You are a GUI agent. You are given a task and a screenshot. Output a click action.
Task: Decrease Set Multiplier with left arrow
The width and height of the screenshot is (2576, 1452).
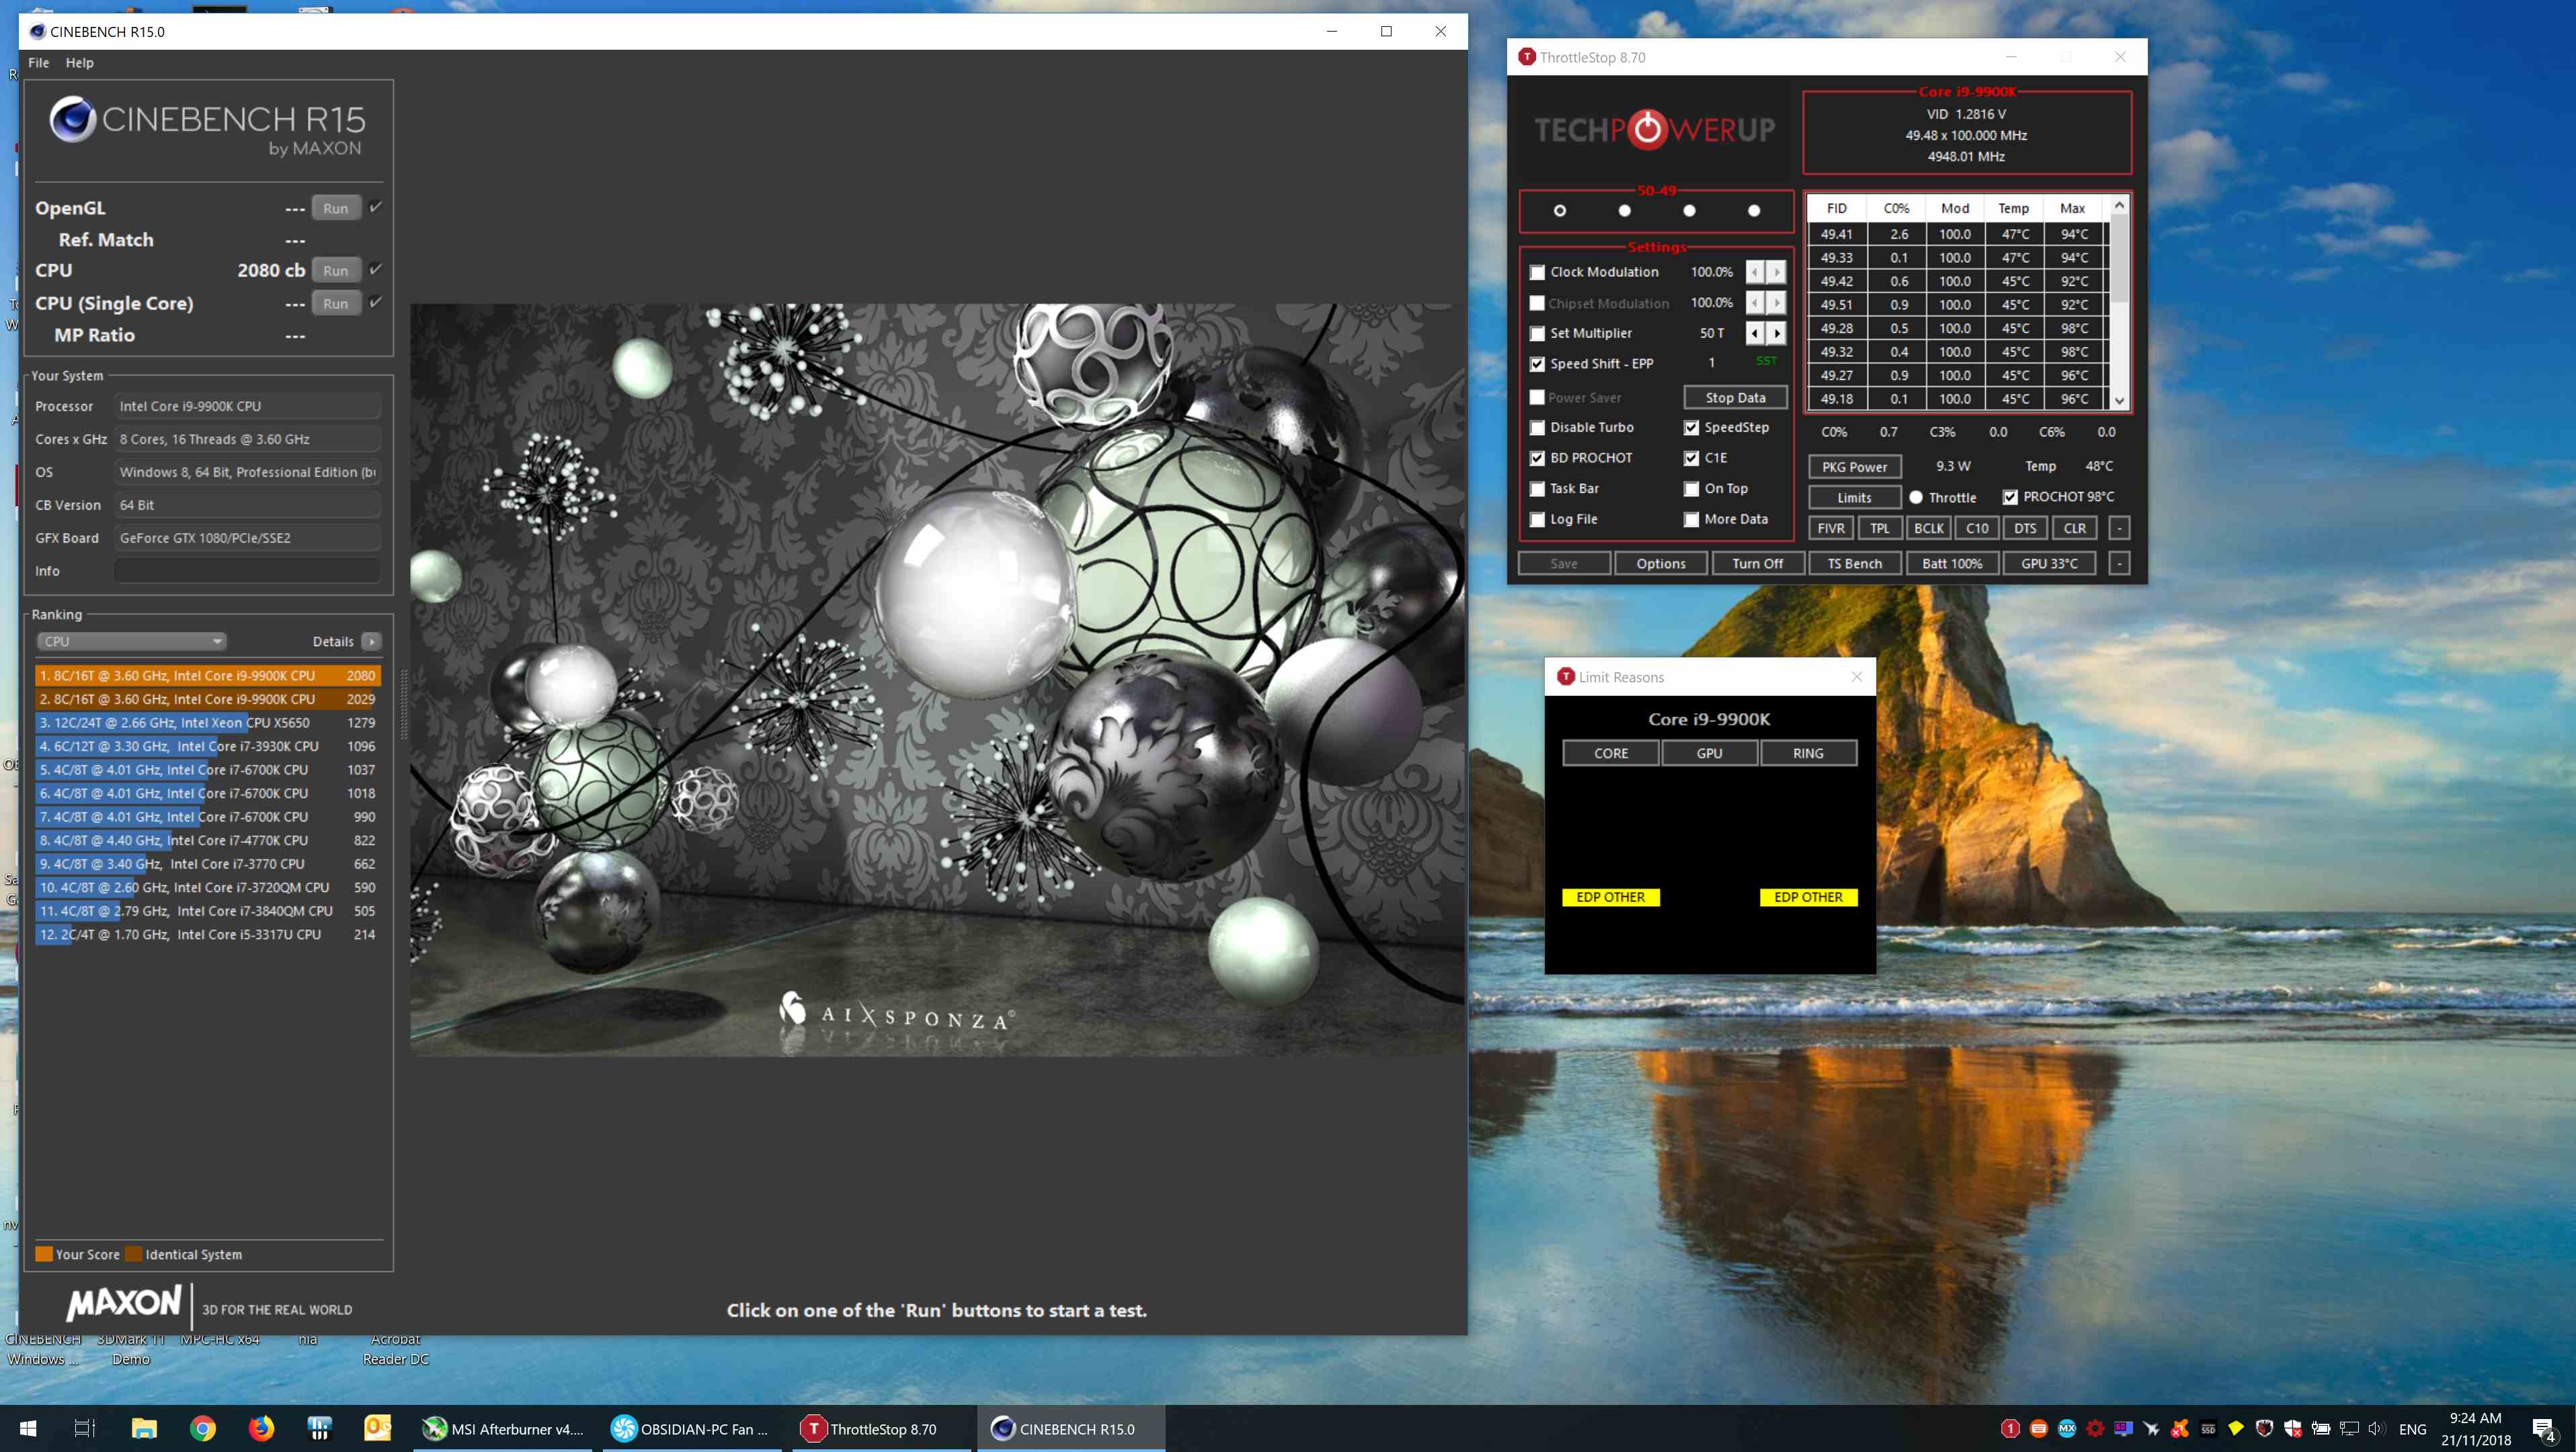1755,333
